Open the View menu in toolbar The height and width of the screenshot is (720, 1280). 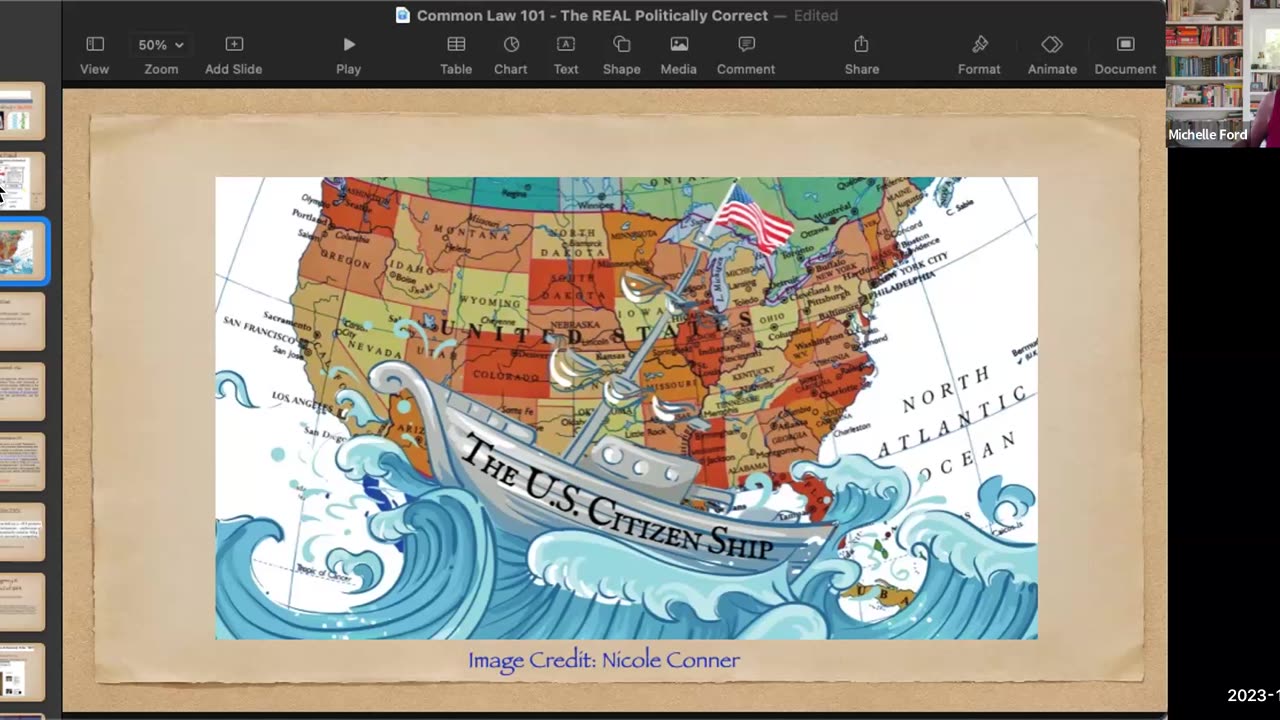[94, 55]
